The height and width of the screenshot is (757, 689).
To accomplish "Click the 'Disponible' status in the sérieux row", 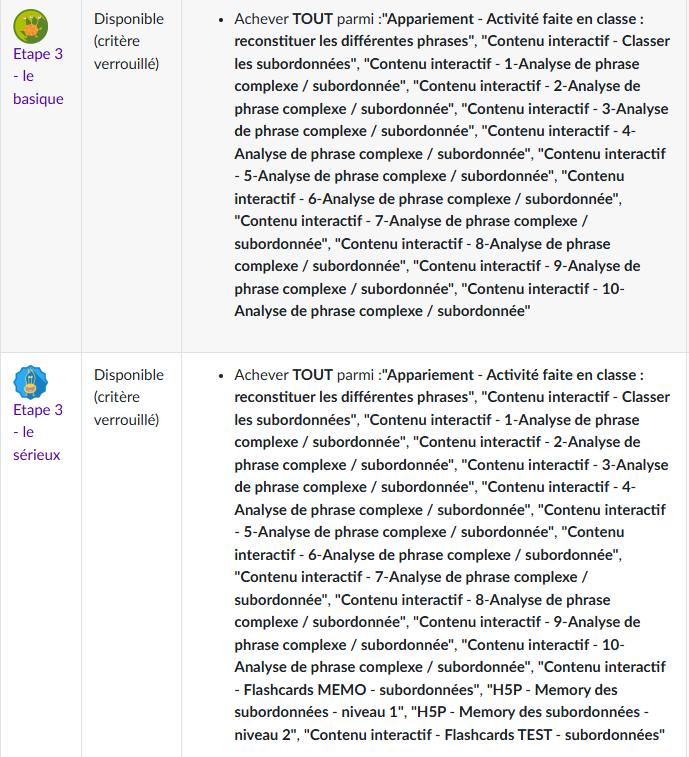I will coord(129,375).
